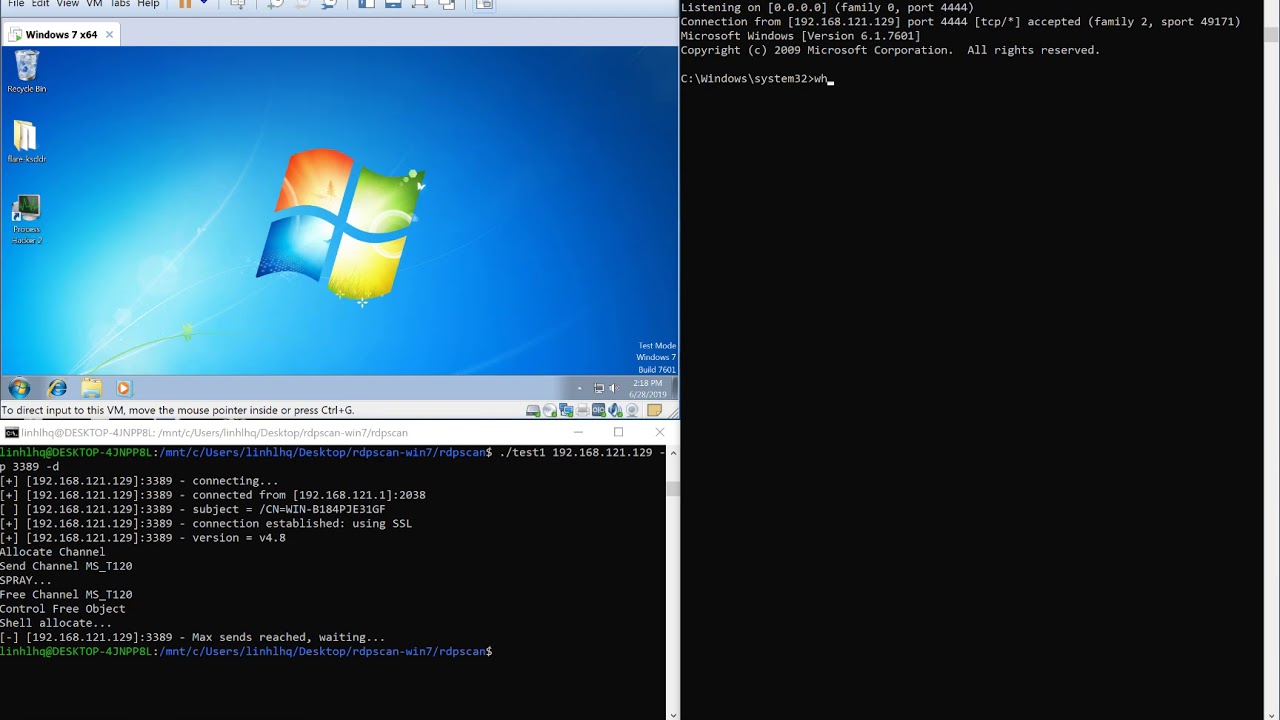Click the Show desktop strip in Windows 7 taskbar
1280x720 pixels.
(x=676, y=388)
